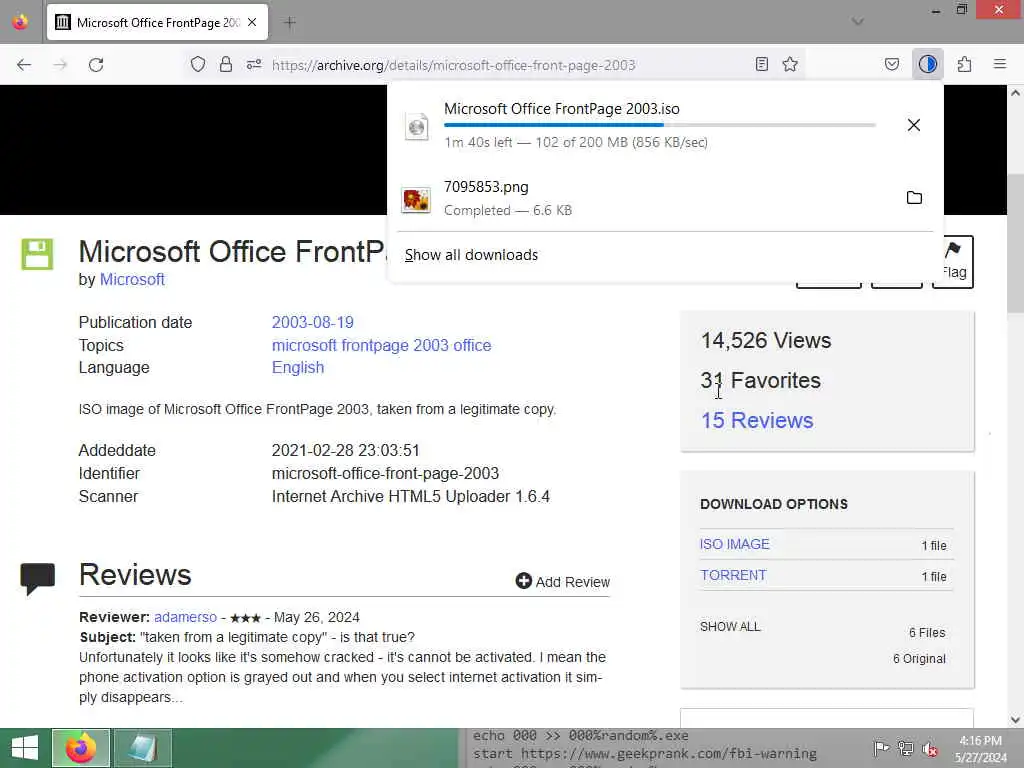The width and height of the screenshot is (1024, 768).
Task: Click the site security padlock icon
Action: (x=226, y=64)
